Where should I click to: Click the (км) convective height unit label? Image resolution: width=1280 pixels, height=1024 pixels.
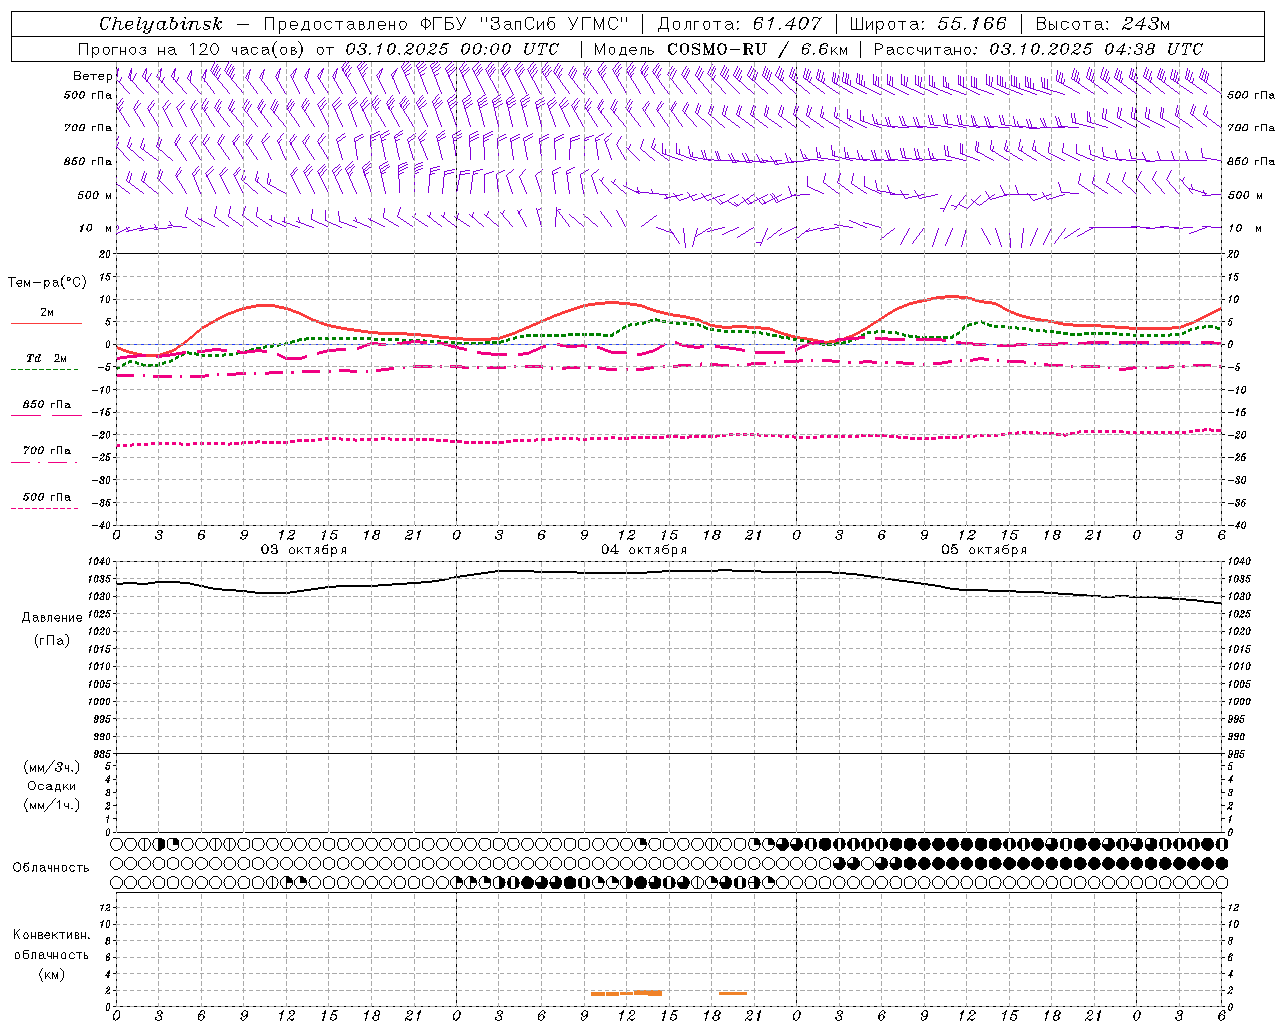click(52, 974)
